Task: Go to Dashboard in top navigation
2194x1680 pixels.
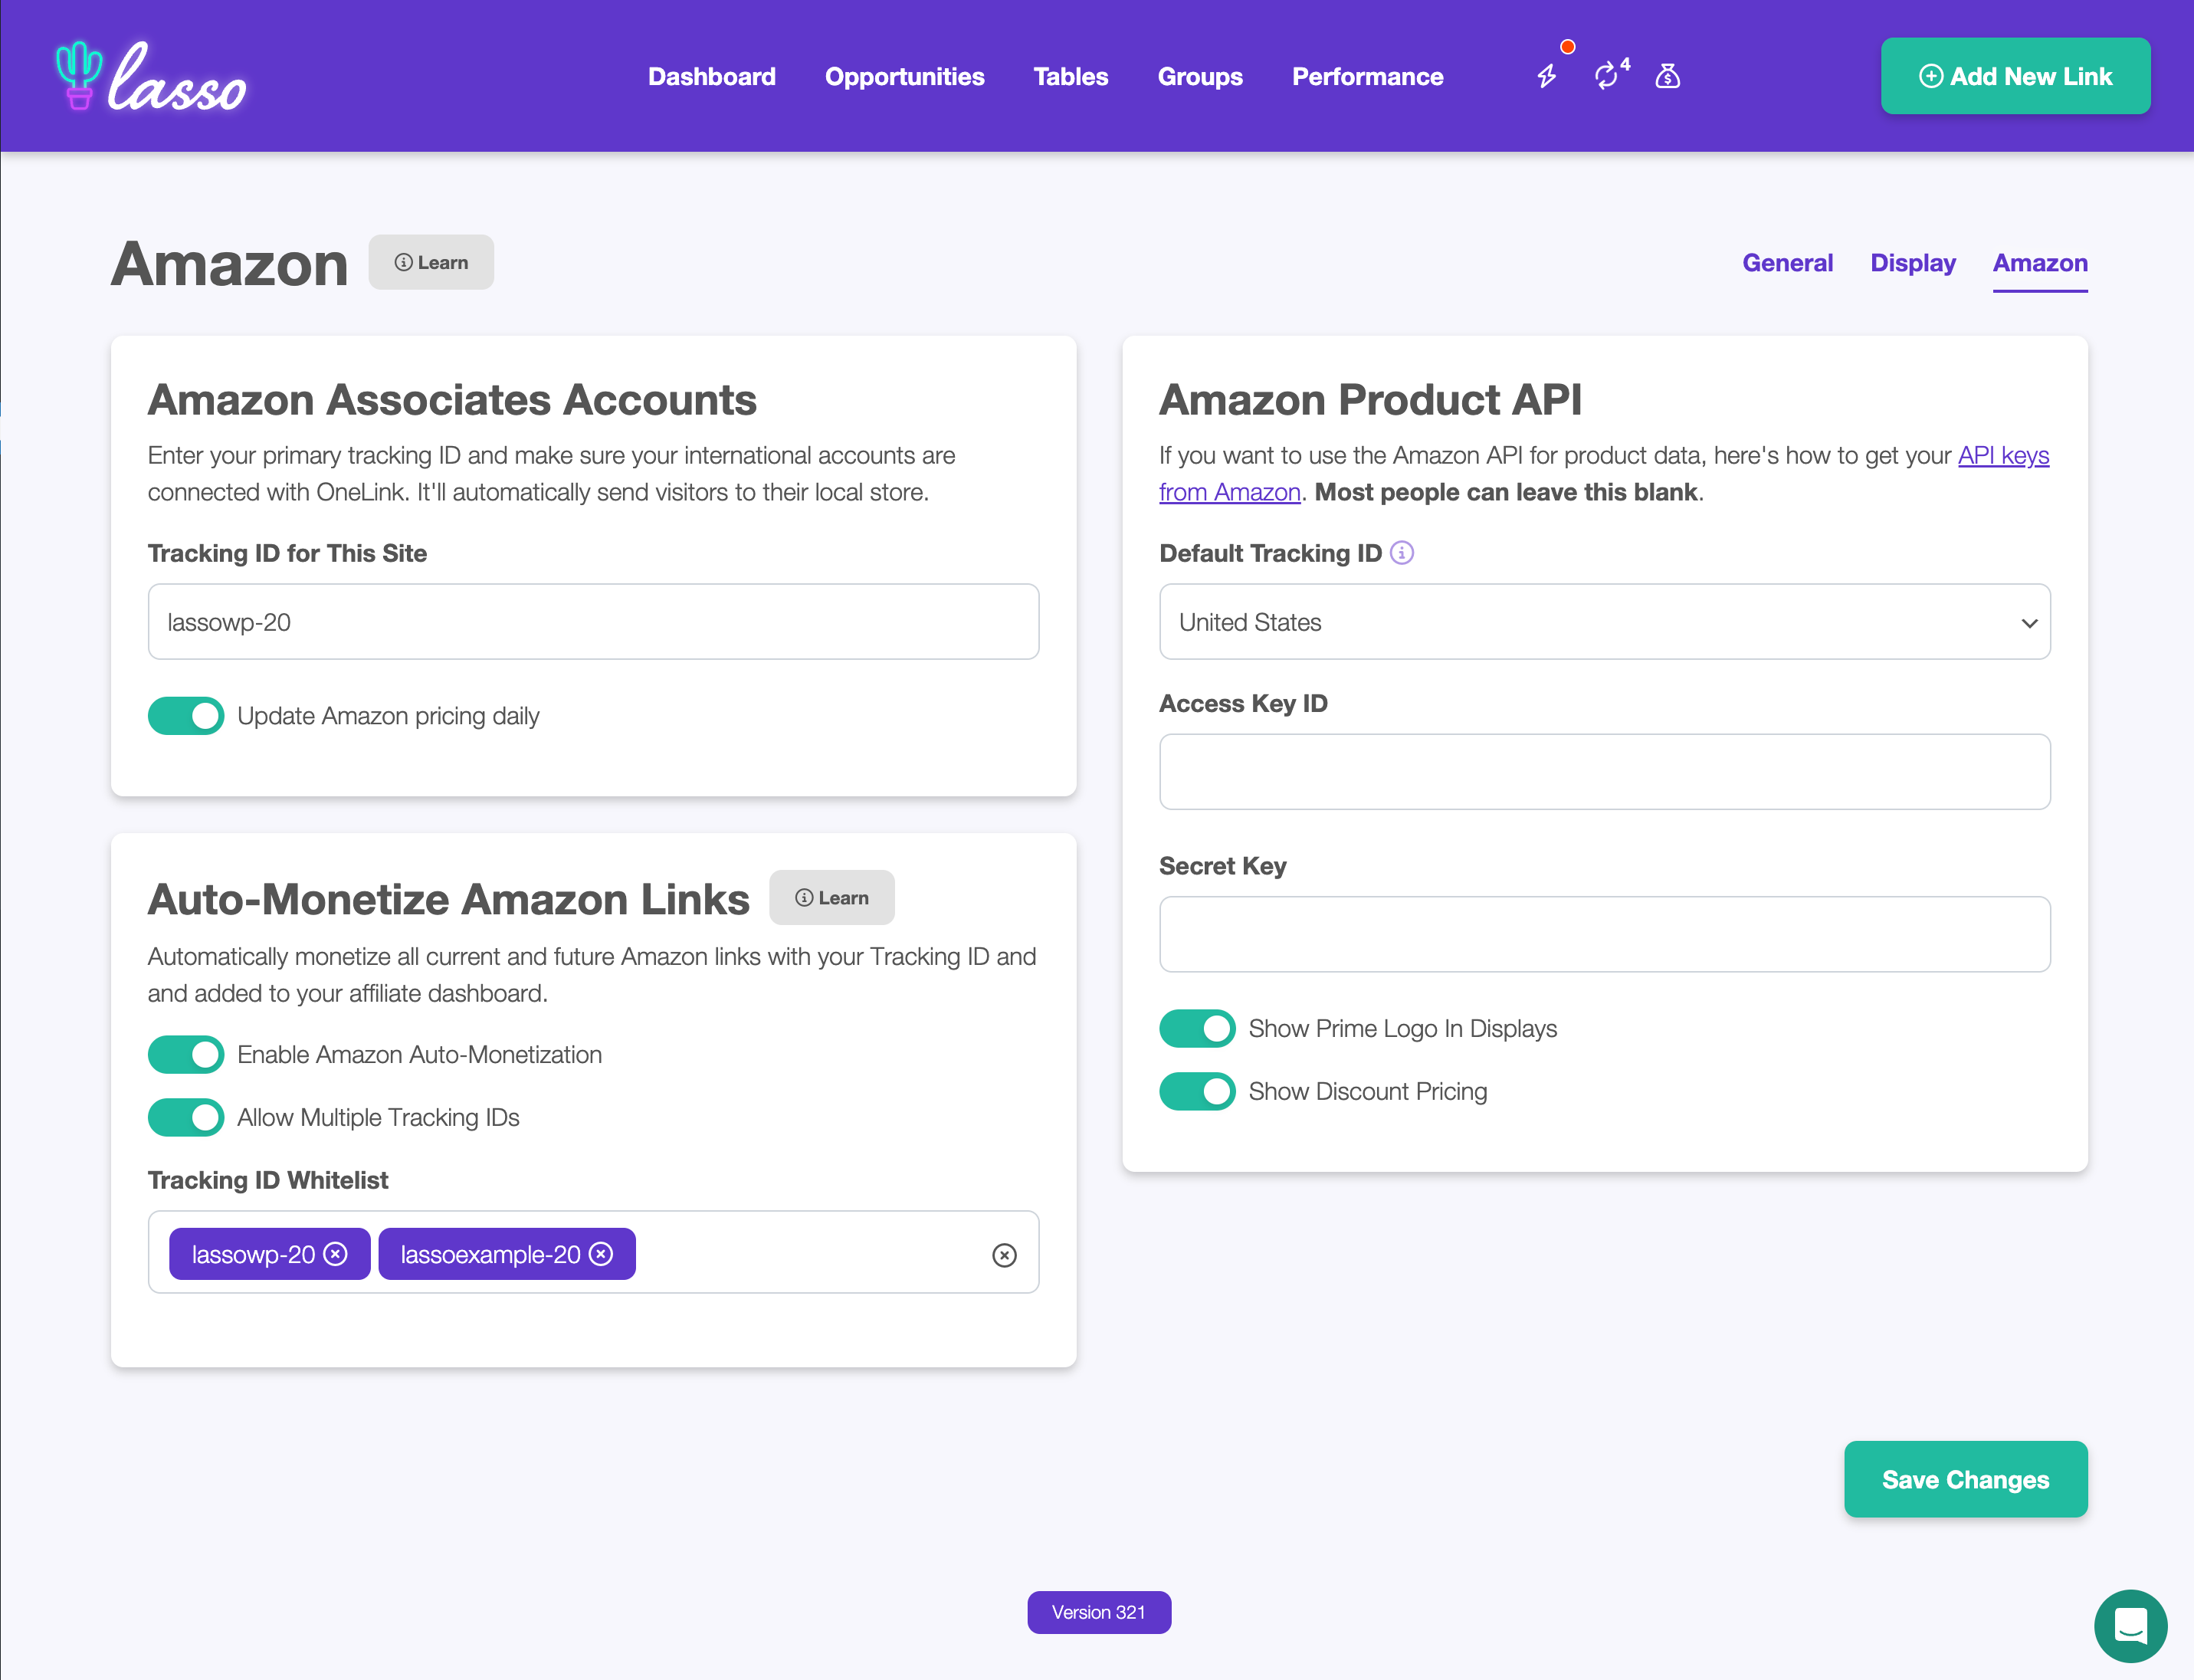Action: pos(711,77)
